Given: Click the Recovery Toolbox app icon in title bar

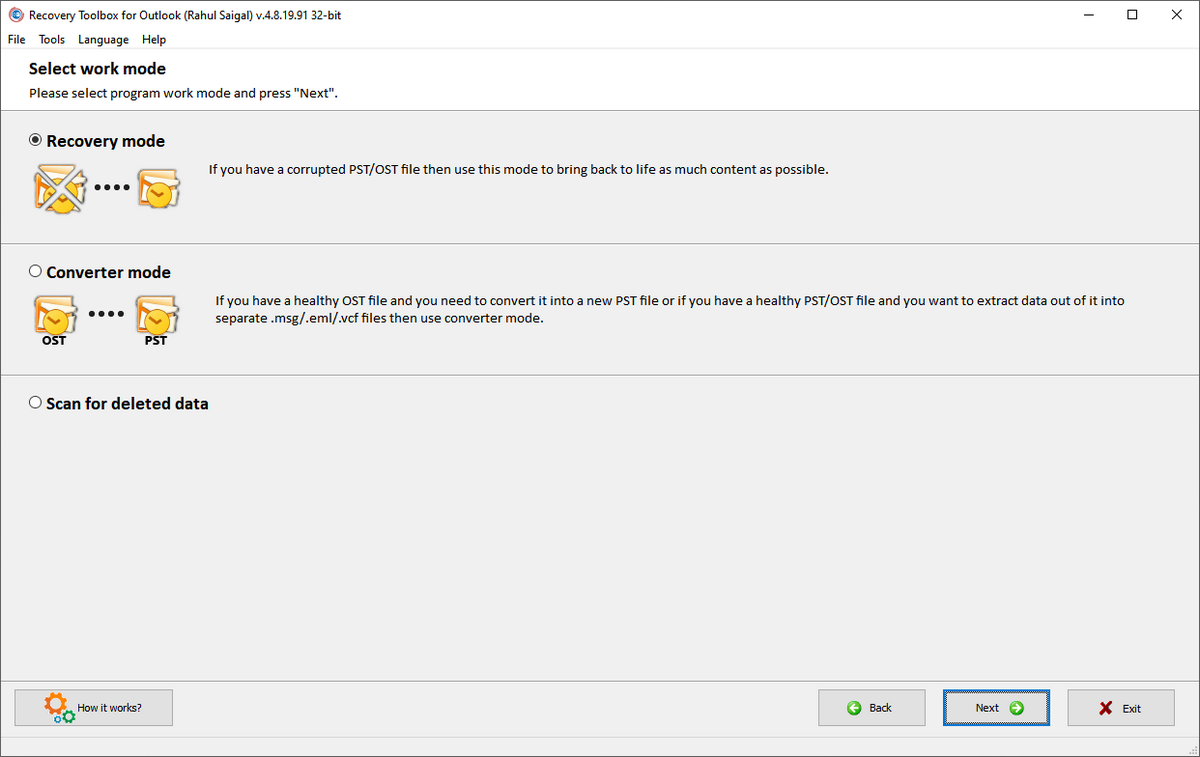Looking at the screenshot, I should tap(13, 15).
